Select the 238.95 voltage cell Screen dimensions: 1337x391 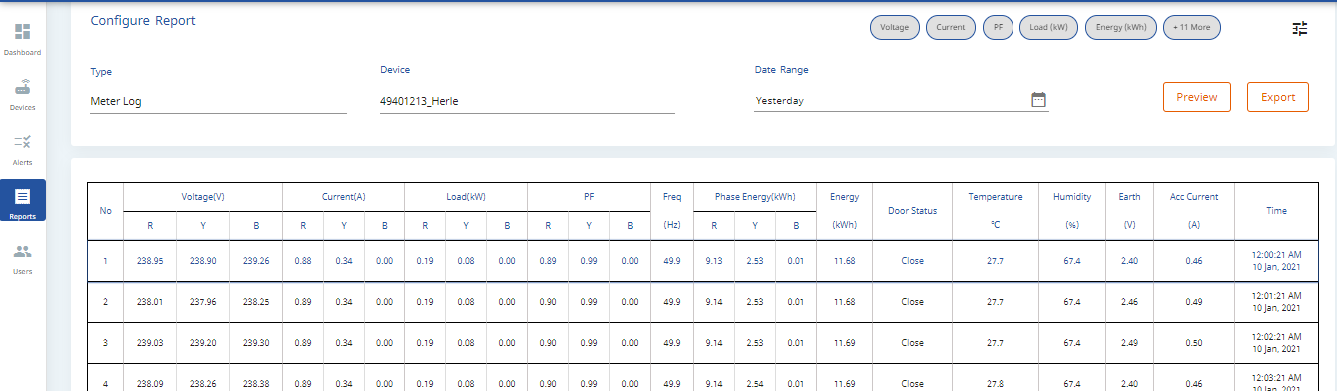pos(150,260)
